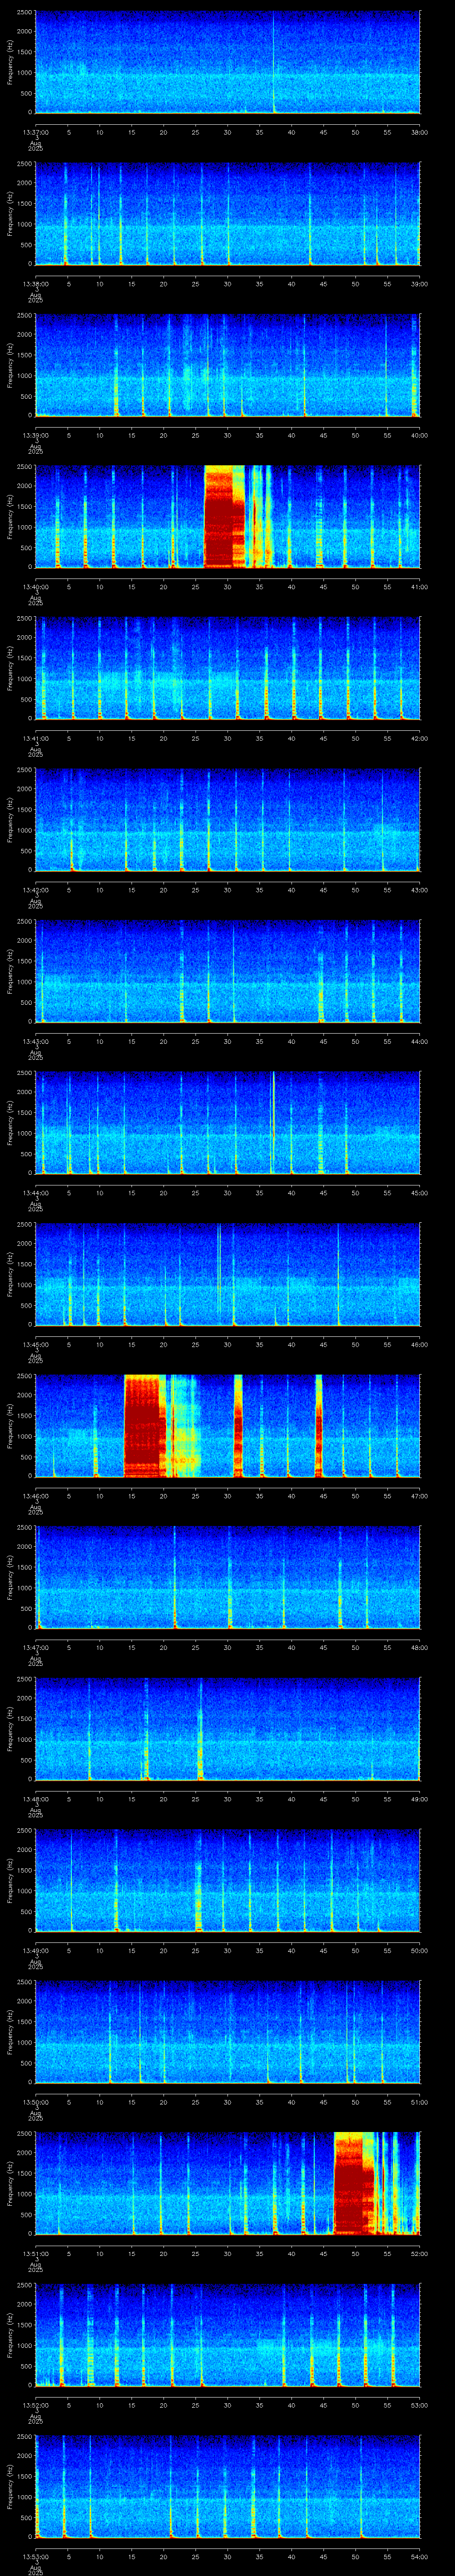Click the narrow red burst at 44 seconds in 13:46 spectrogram
455x2576 pixels.
pos(319,1425)
